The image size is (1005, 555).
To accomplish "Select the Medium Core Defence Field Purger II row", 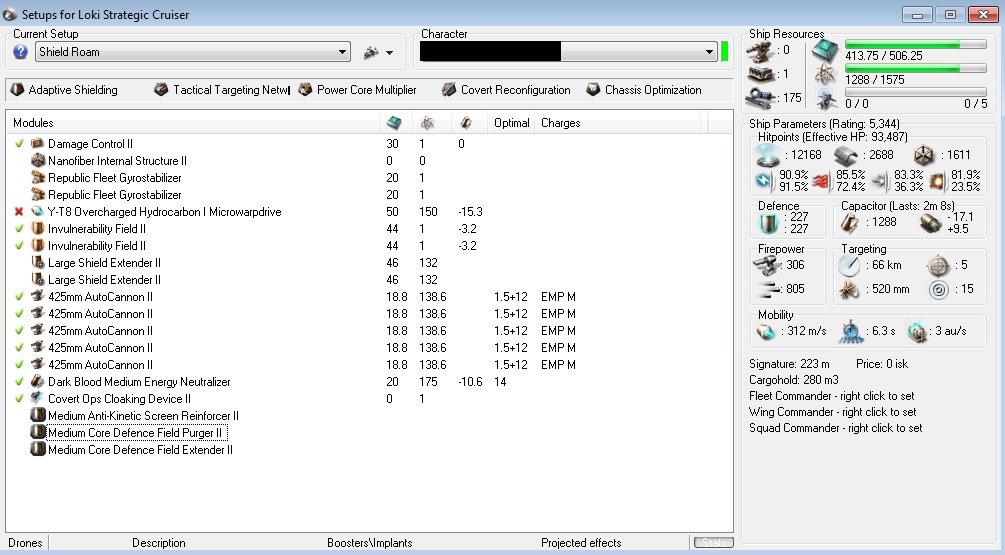I will coord(369,433).
